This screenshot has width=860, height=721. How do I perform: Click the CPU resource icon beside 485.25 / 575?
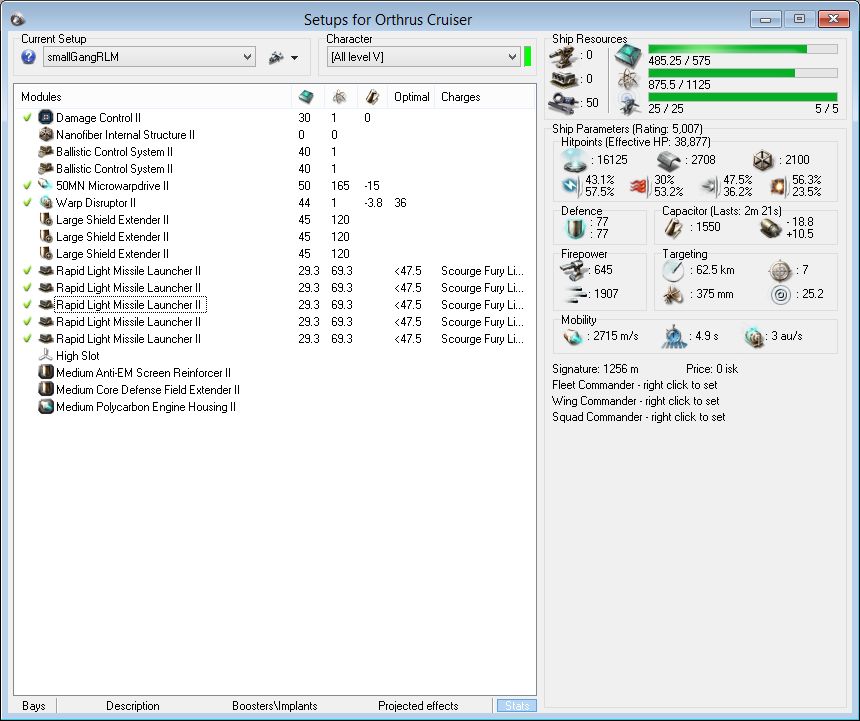(x=629, y=55)
